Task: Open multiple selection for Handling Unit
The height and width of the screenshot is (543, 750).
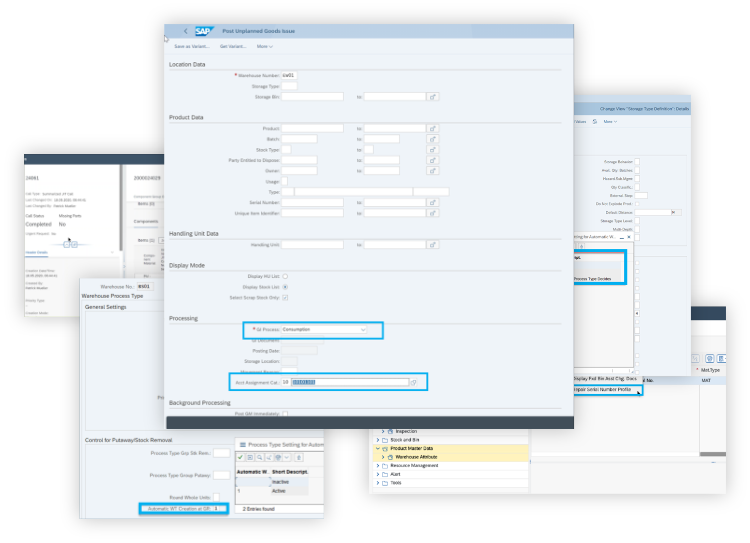Action: (x=432, y=244)
